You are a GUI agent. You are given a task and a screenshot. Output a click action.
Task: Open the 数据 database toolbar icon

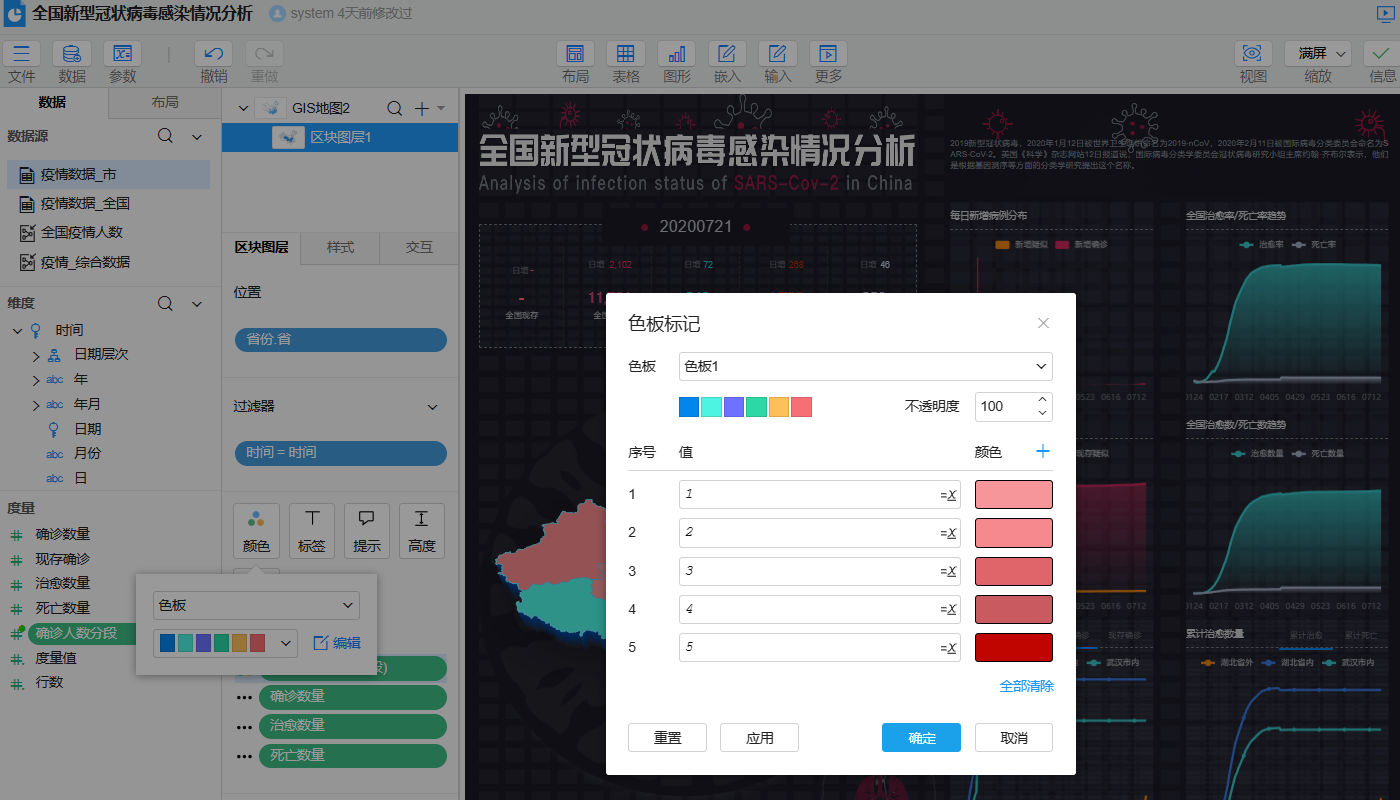(x=72, y=54)
